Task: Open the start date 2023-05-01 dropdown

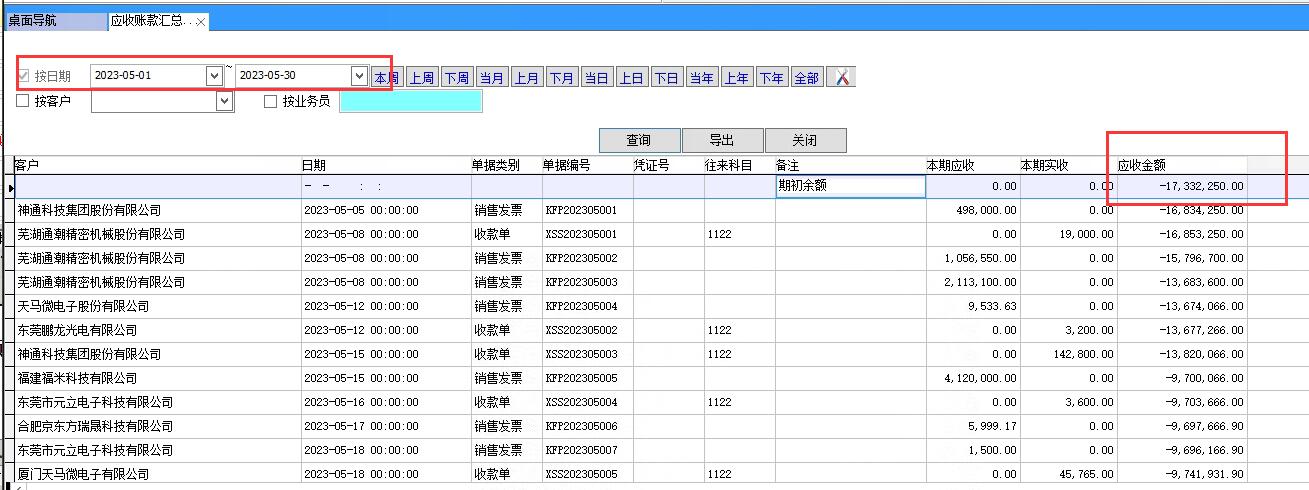Action: pos(213,75)
